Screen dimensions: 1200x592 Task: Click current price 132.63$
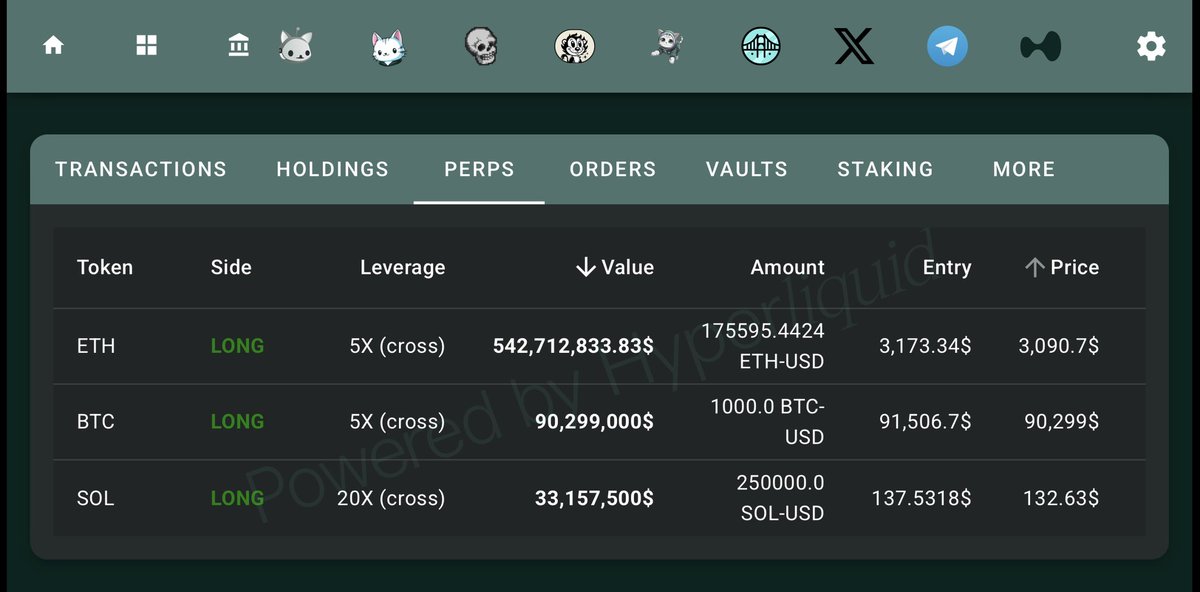coord(1061,498)
